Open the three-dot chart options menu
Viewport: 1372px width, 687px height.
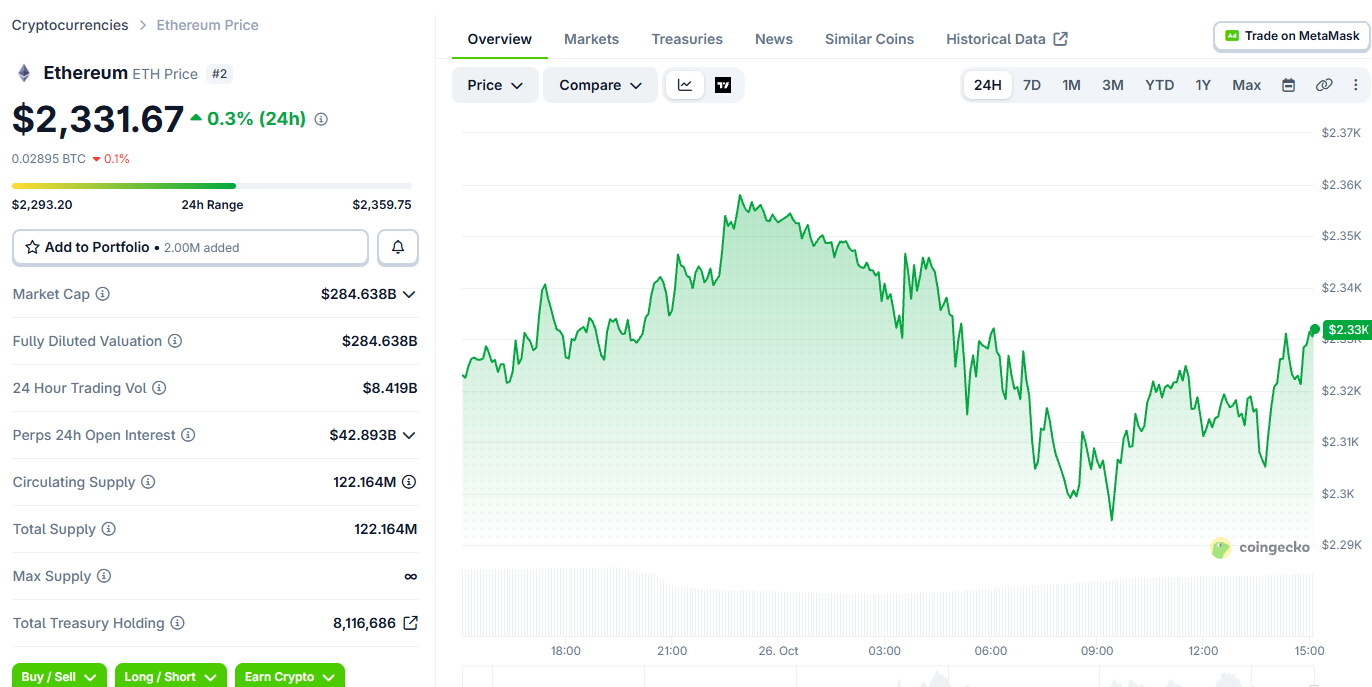[1356, 85]
